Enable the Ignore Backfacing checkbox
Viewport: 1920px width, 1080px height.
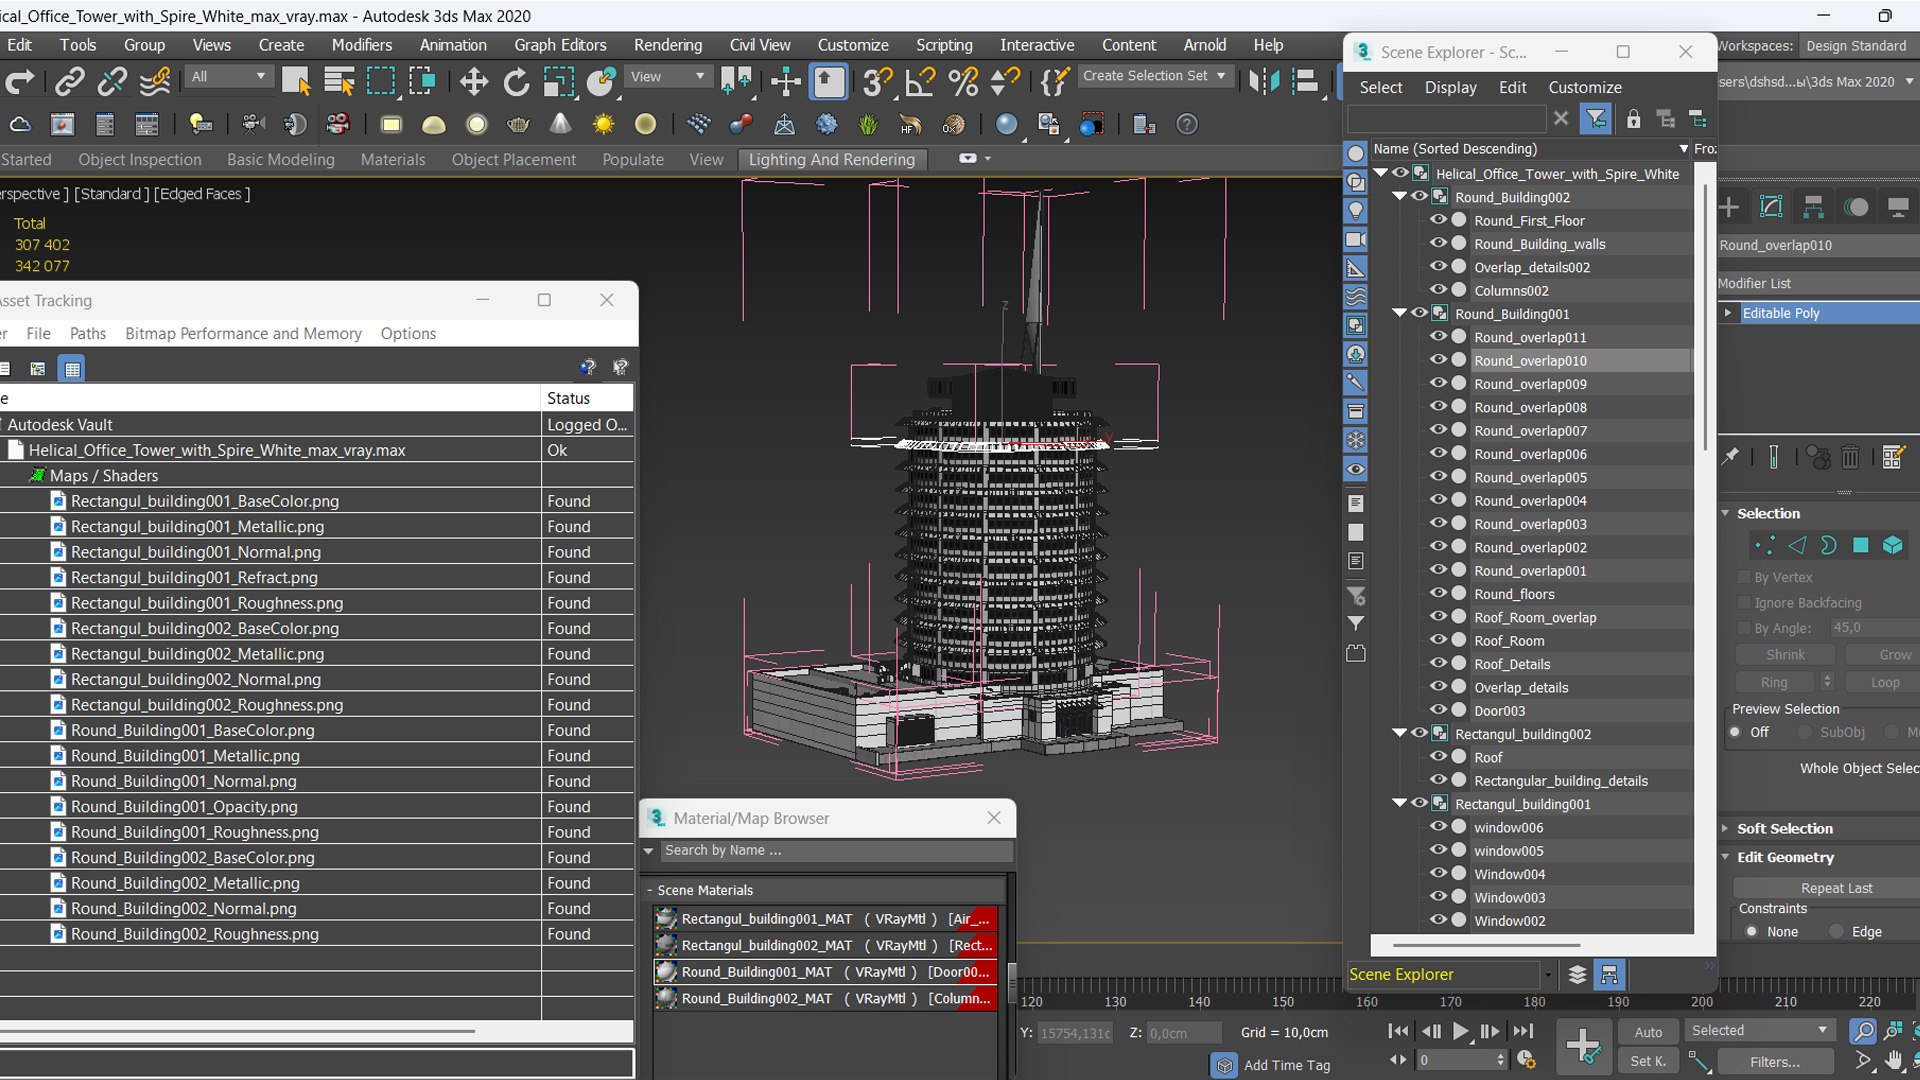pos(1745,603)
